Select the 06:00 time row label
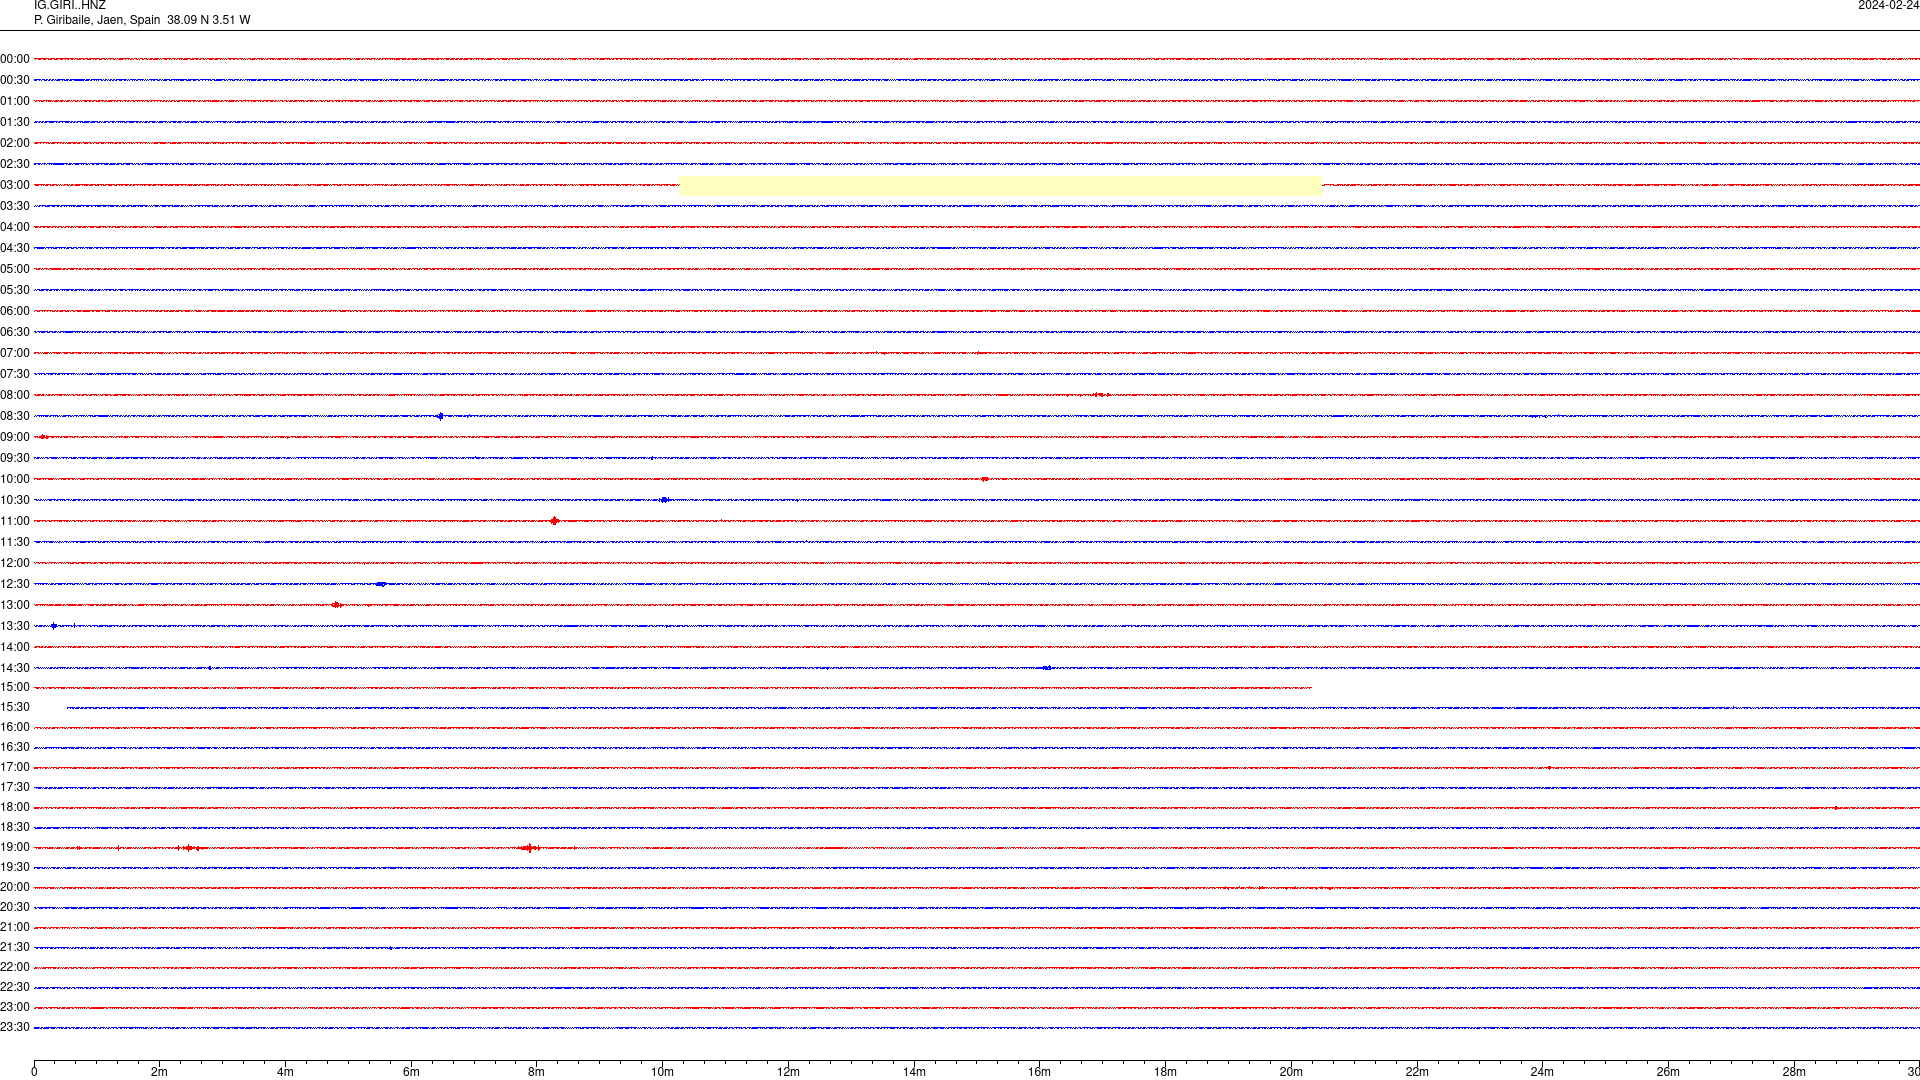 [x=15, y=311]
